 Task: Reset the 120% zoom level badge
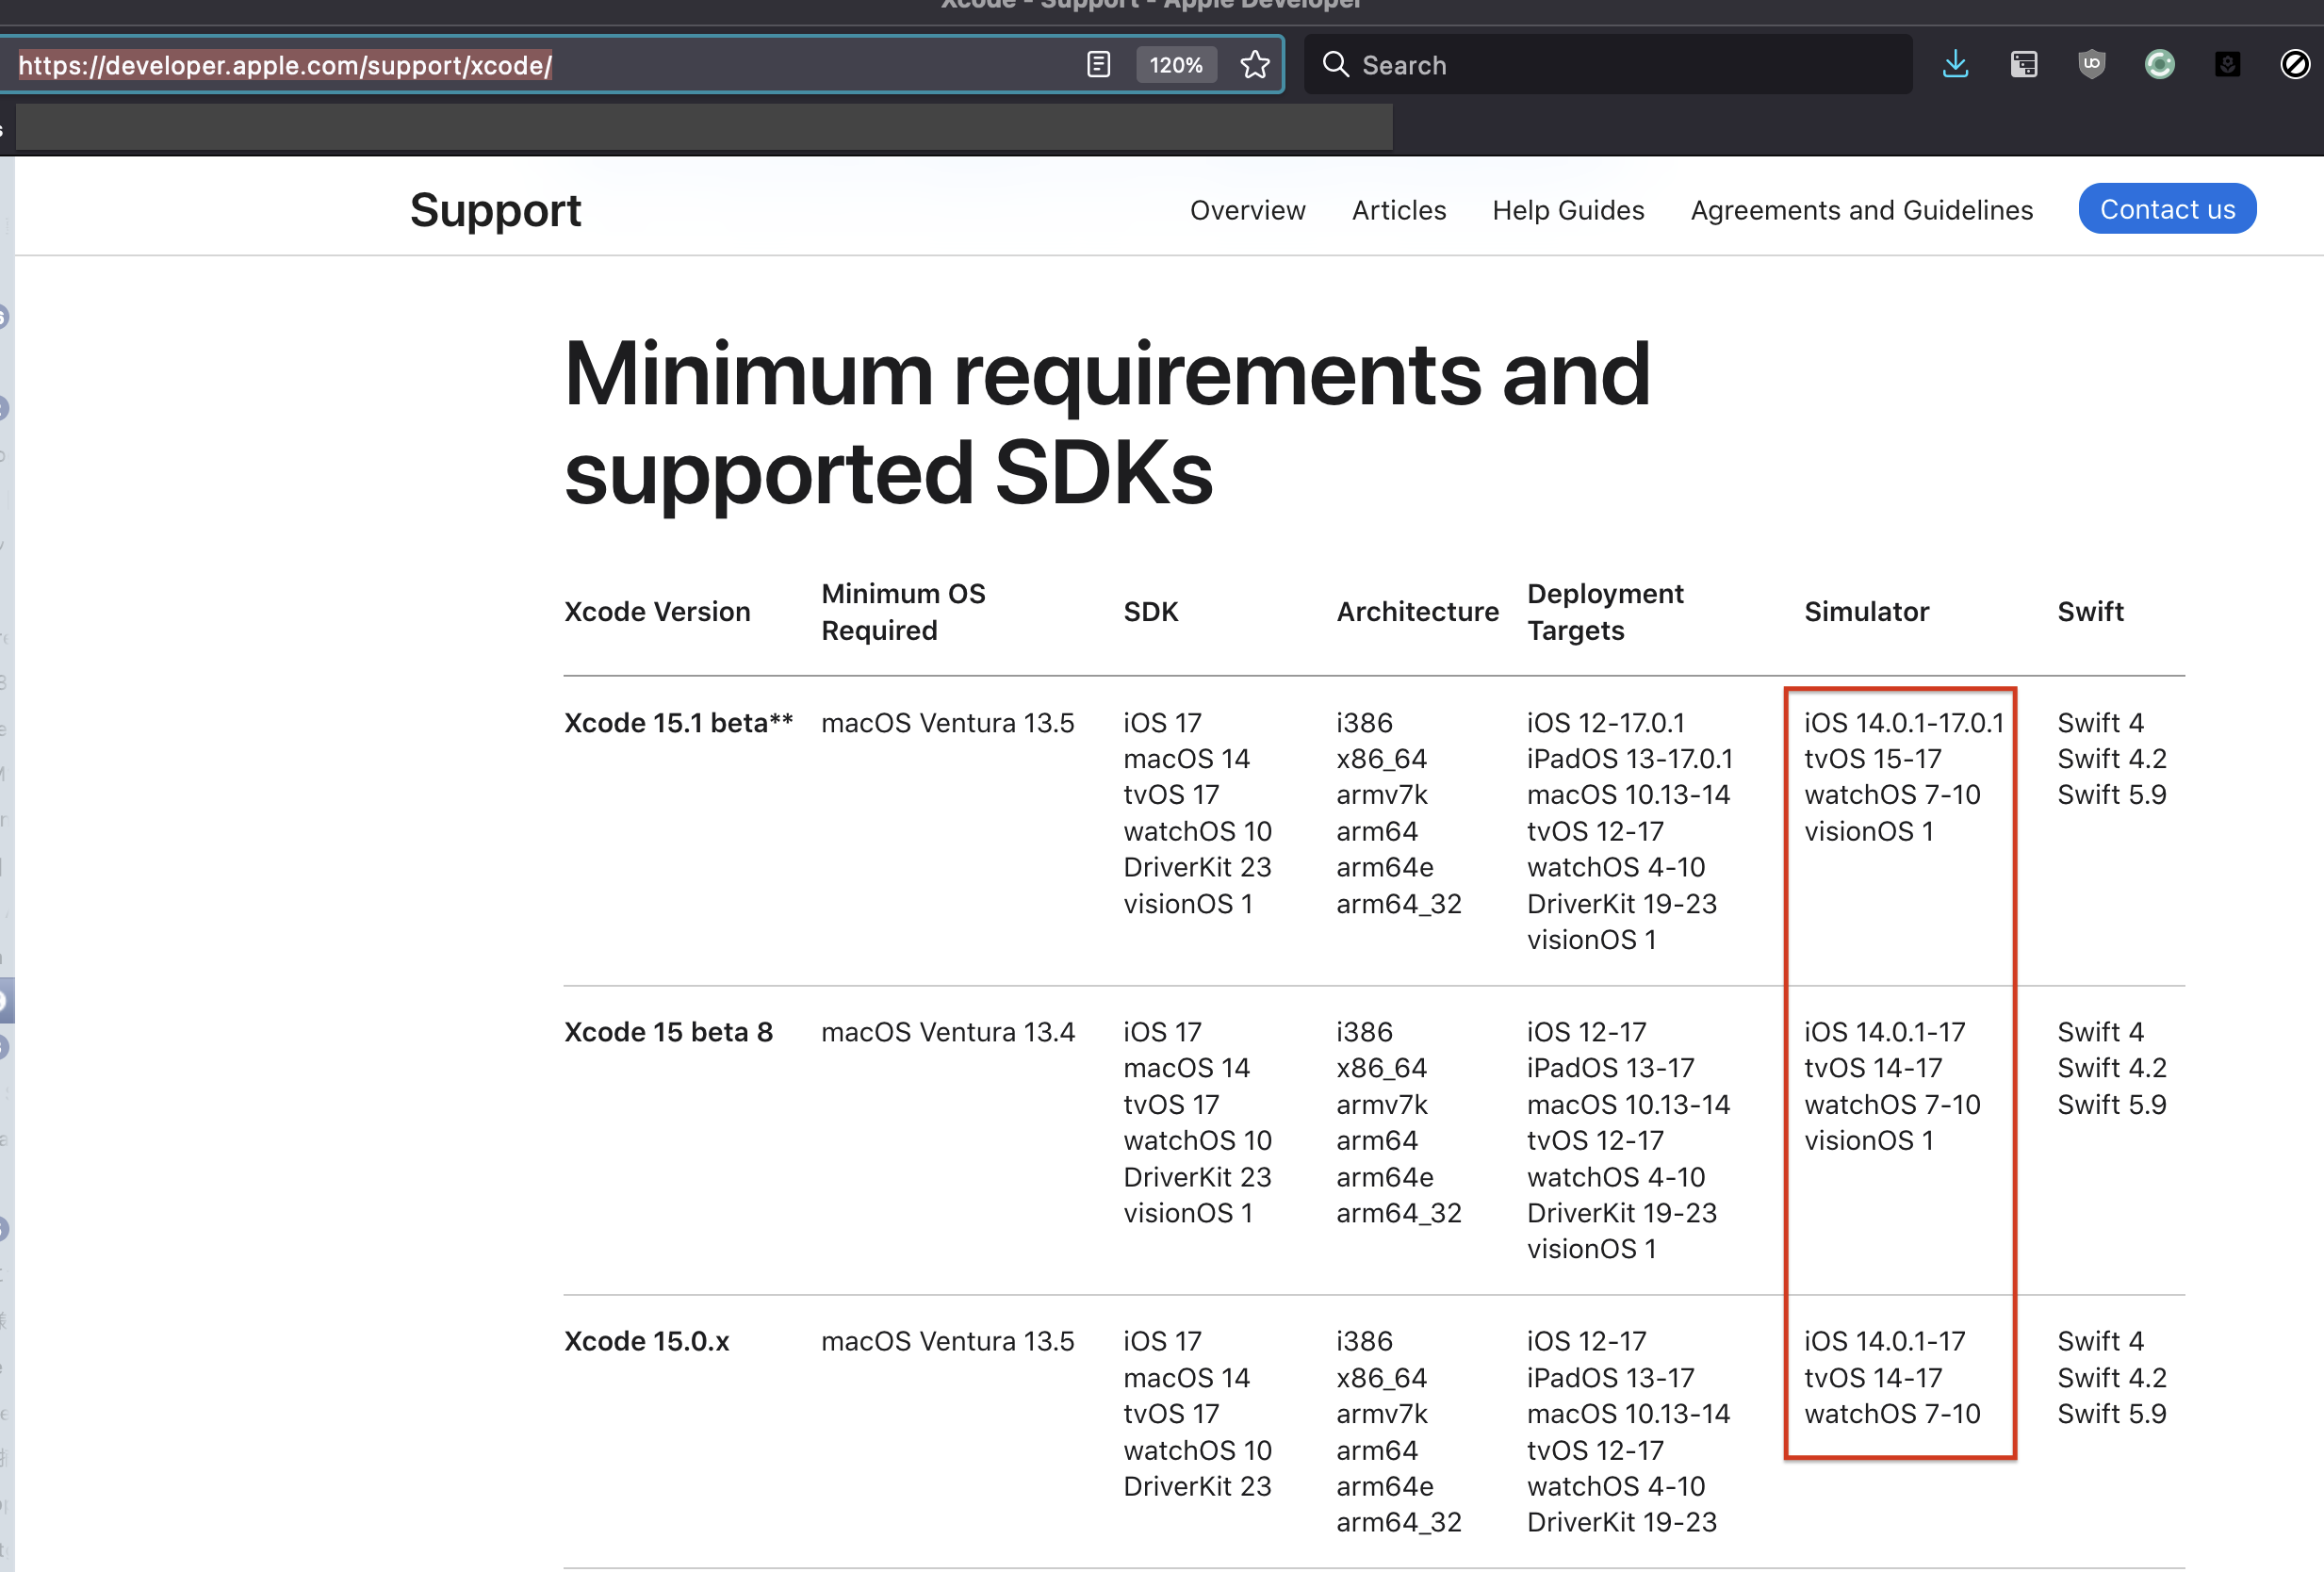pos(1175,65)
